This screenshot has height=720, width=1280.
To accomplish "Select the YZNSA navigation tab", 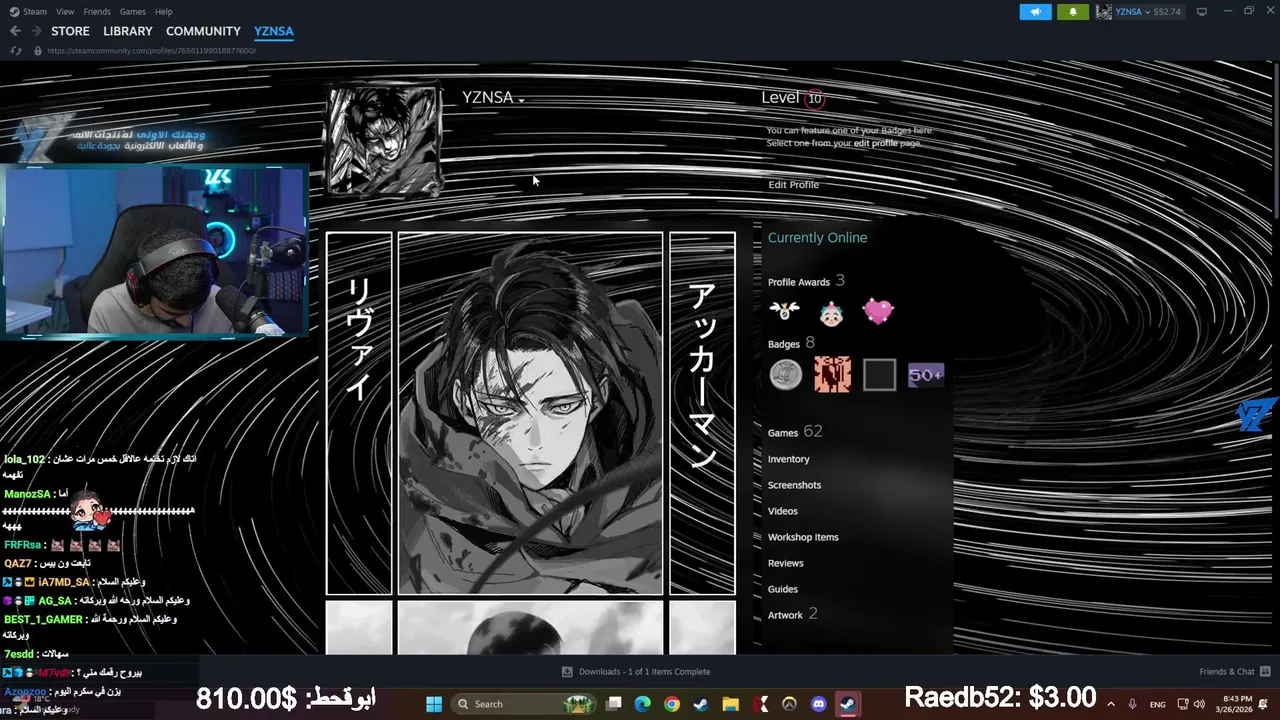I will coord(274,31).
